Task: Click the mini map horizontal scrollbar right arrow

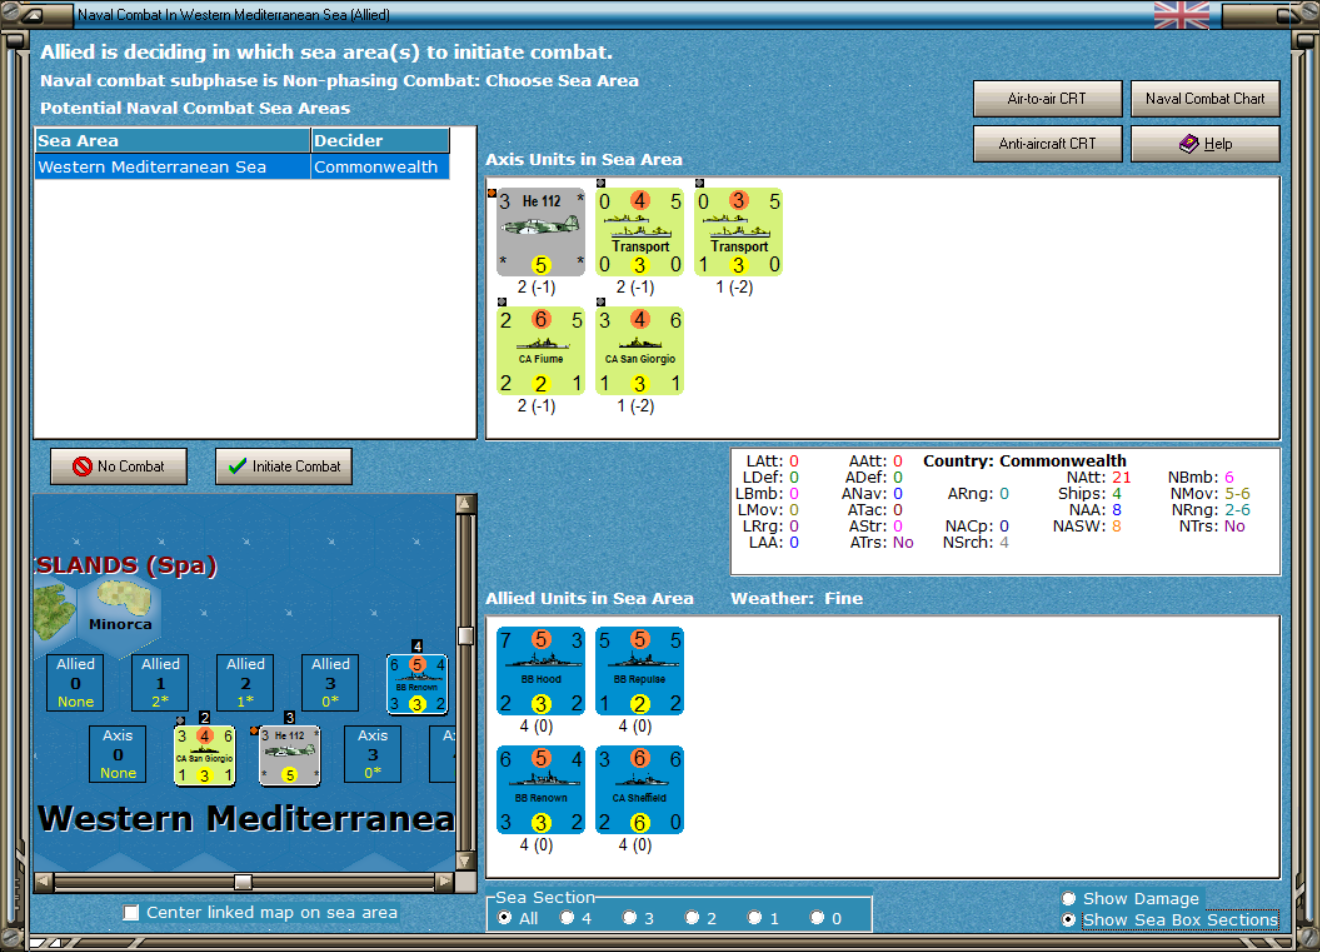Action: [445, 881]
